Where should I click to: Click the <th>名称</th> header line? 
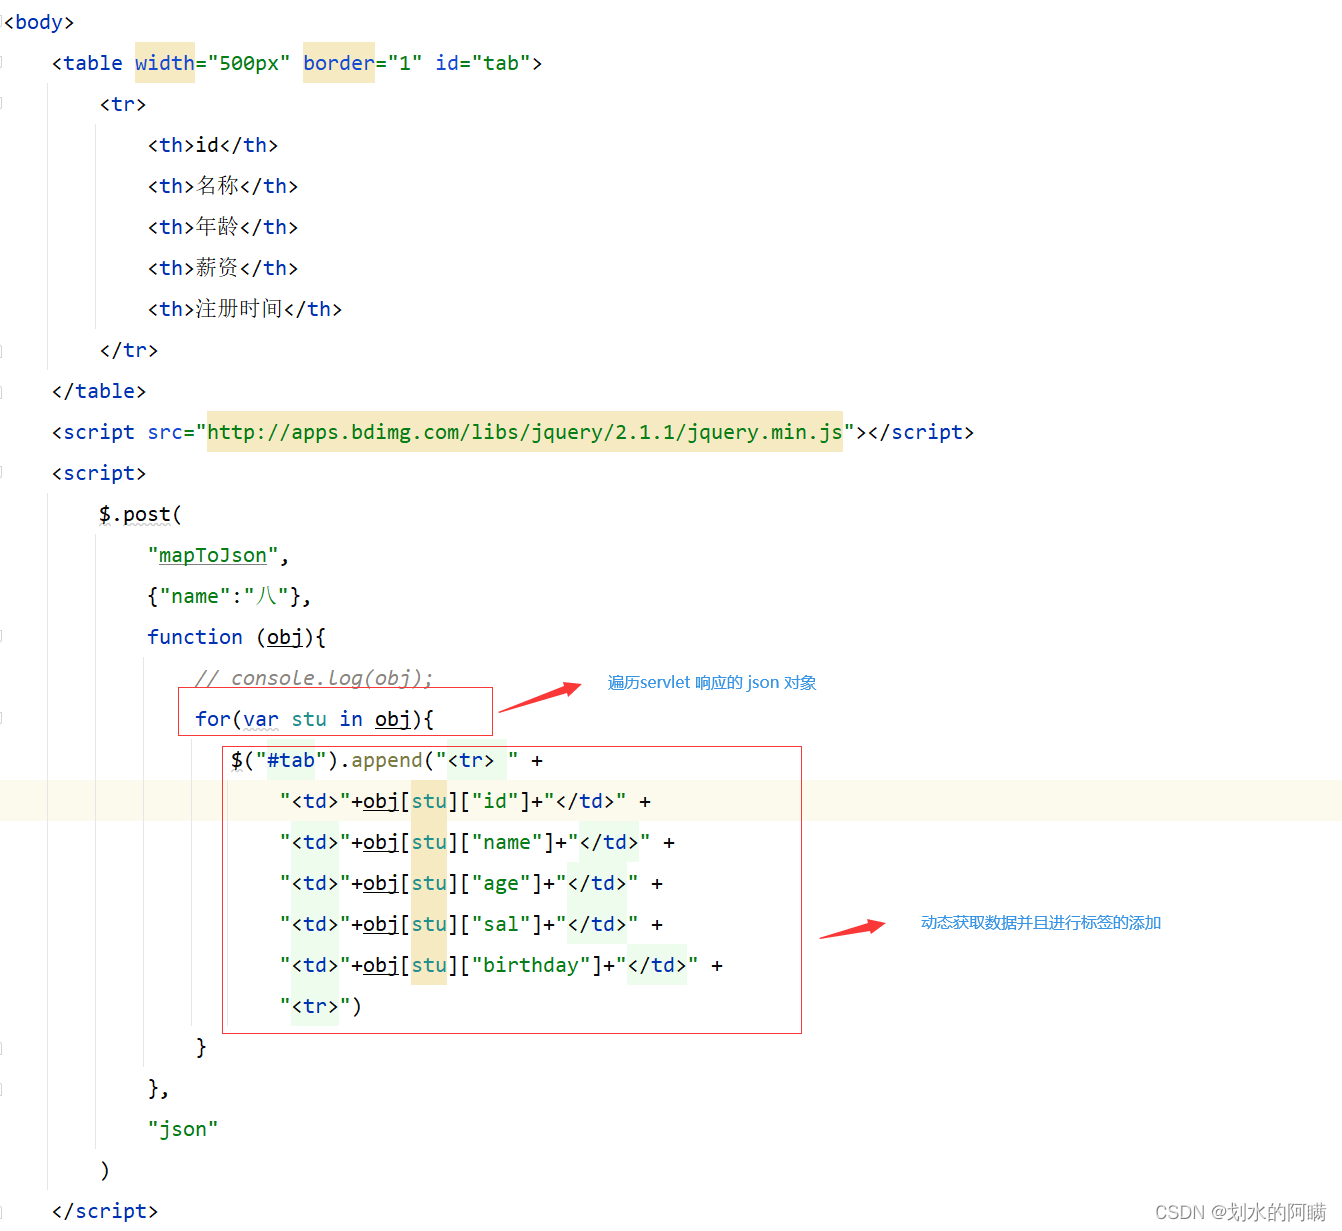(223, 186)
